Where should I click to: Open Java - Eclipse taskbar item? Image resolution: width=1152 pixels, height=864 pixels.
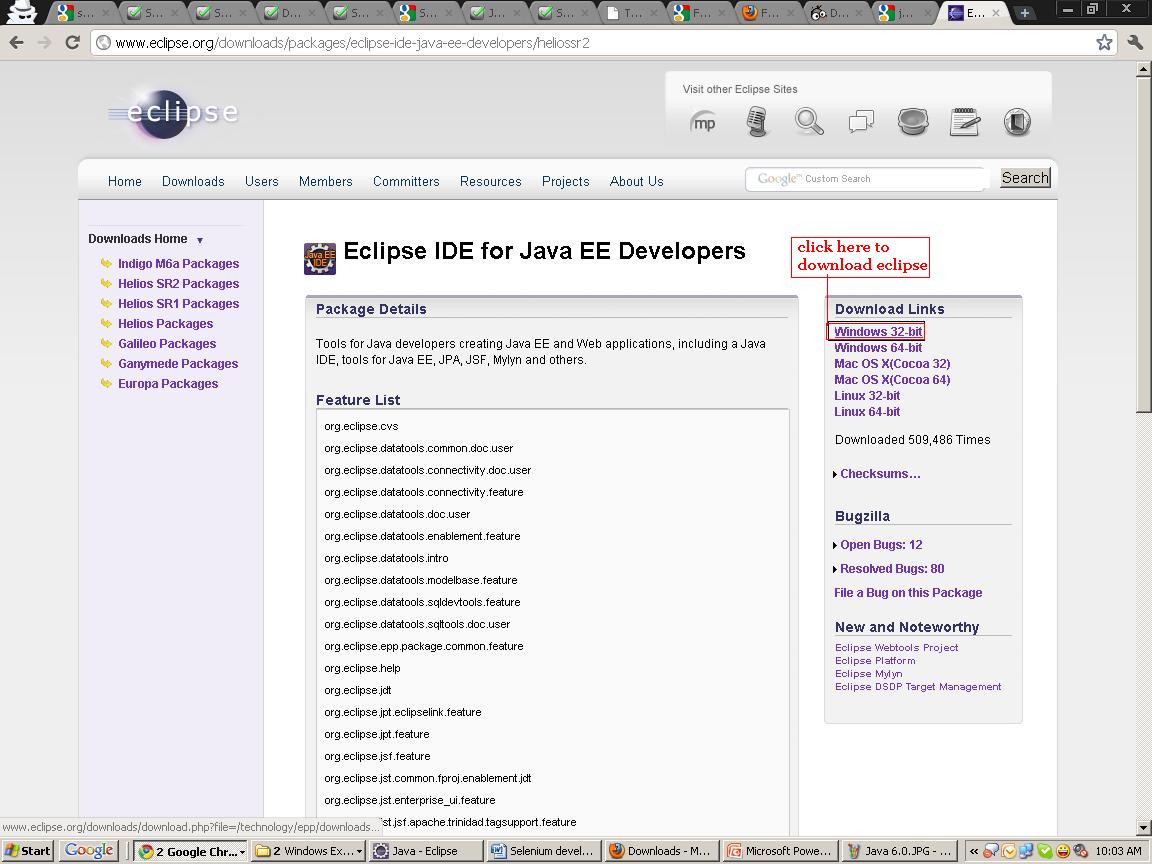click(x=425, y=851)
